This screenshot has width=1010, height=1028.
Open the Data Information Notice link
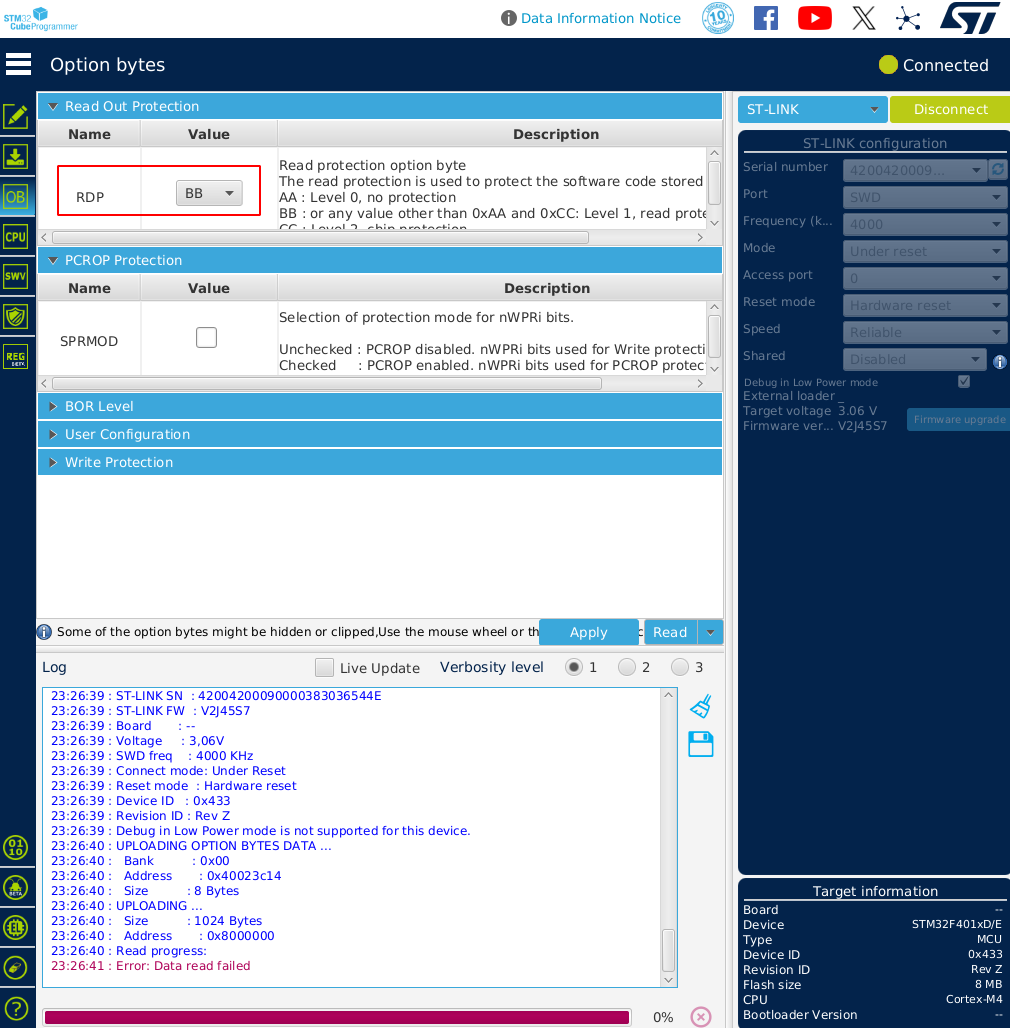click(x=600, y=18)
